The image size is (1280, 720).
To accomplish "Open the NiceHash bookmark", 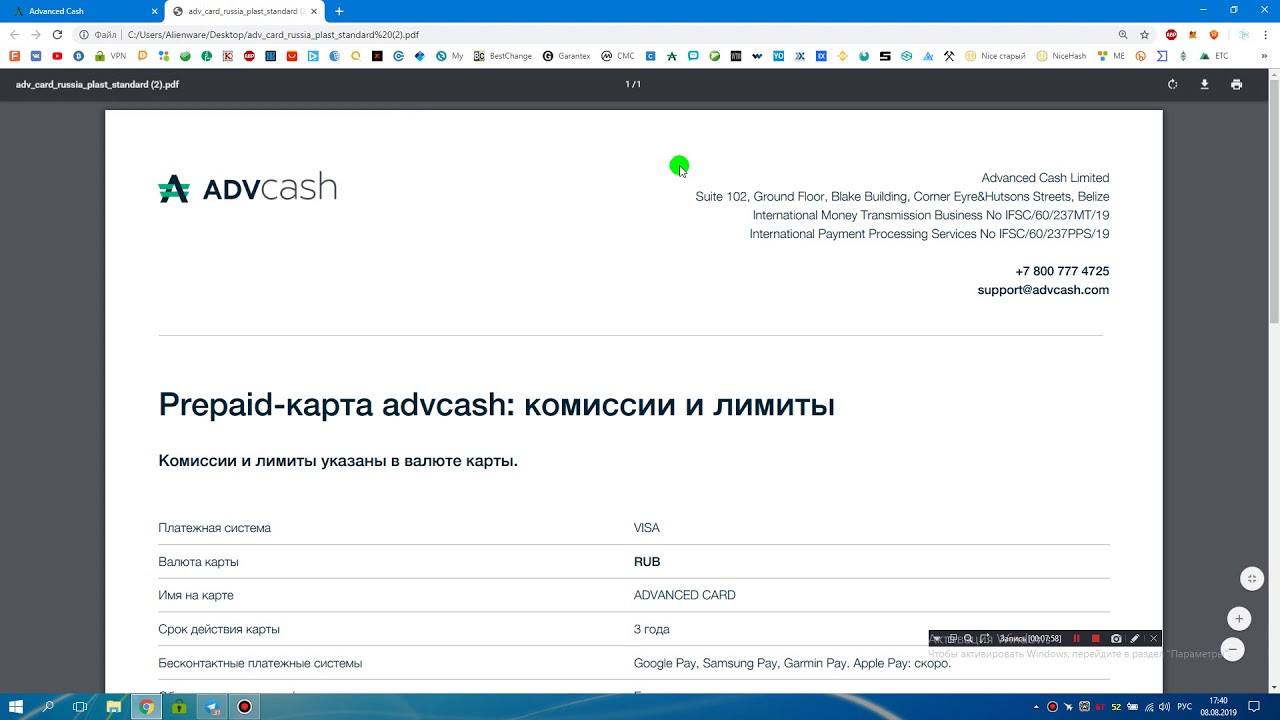I will pos(1061,56).
